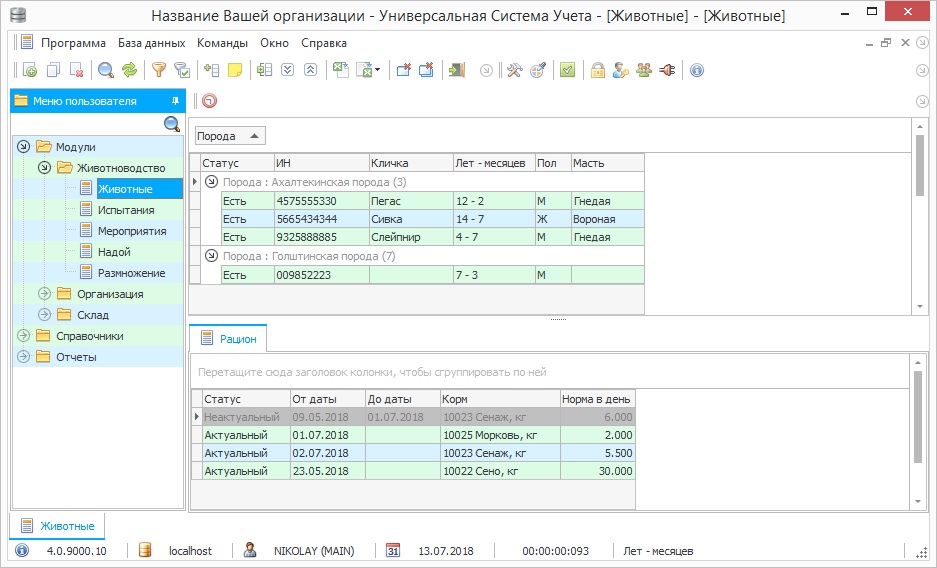Screen dimensions: 937x568
Task: Sort by the Корм column header
Action: pyautogui.click(x=500, y=399)
